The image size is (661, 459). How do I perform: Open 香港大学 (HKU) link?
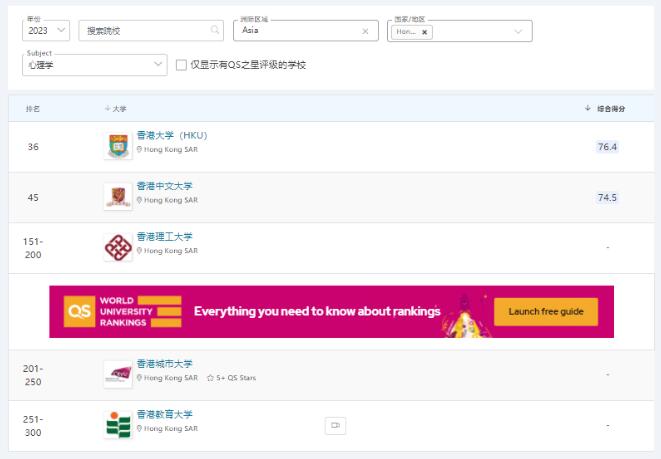pyautogui.click(x=172, y=135)
